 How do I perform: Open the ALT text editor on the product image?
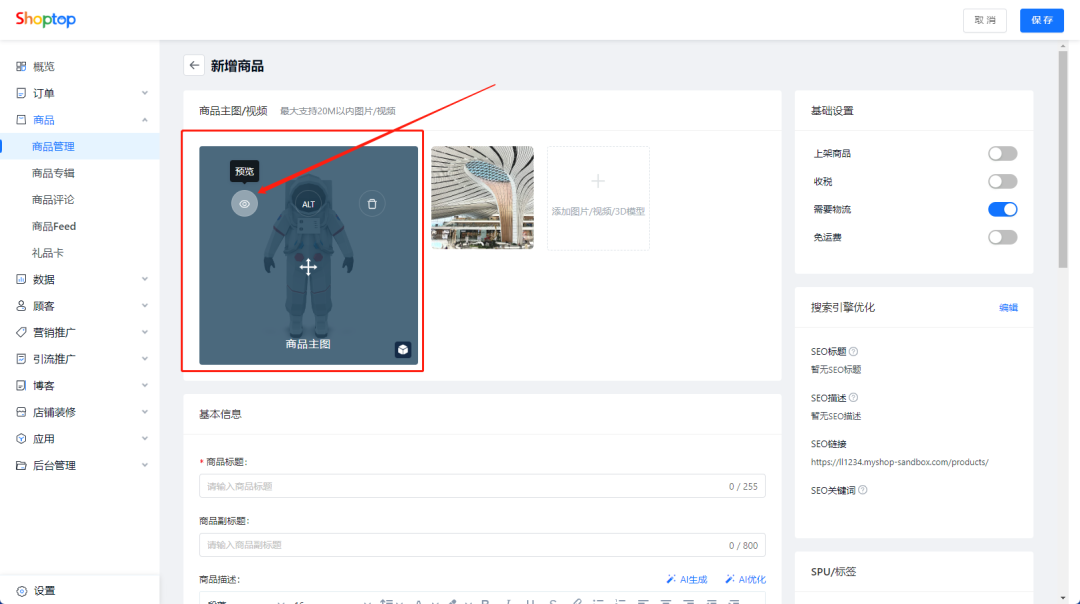coord(308,203)
